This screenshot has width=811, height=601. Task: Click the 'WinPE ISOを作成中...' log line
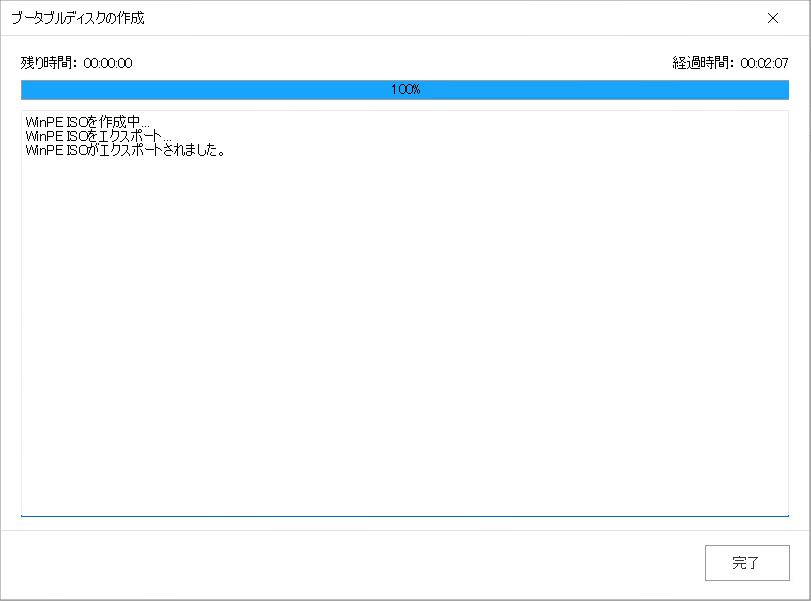click(x=87, y=122)
